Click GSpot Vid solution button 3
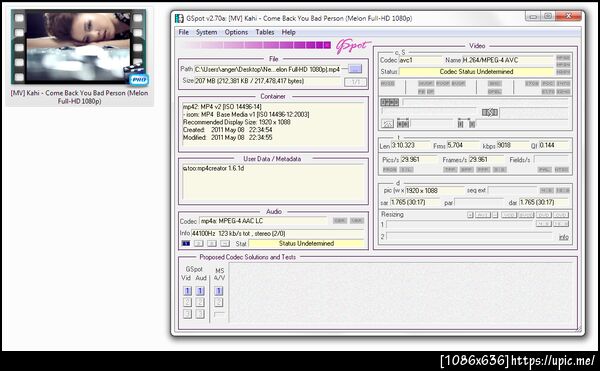600x371 pixels. [187, 314]
